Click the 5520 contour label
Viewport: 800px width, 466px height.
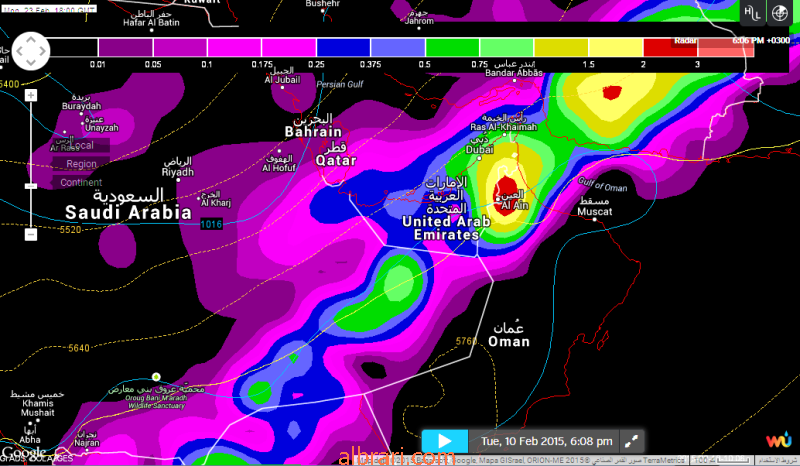70,230
